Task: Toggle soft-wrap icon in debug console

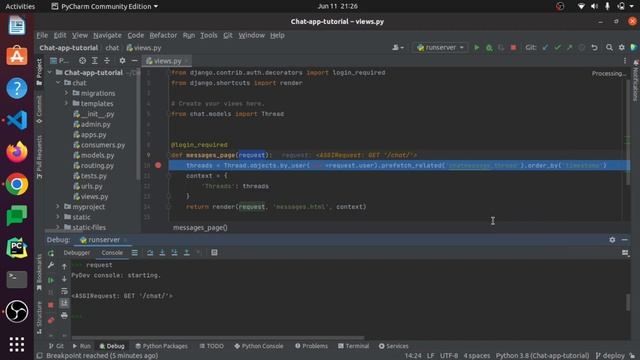Action: [64, 291]
